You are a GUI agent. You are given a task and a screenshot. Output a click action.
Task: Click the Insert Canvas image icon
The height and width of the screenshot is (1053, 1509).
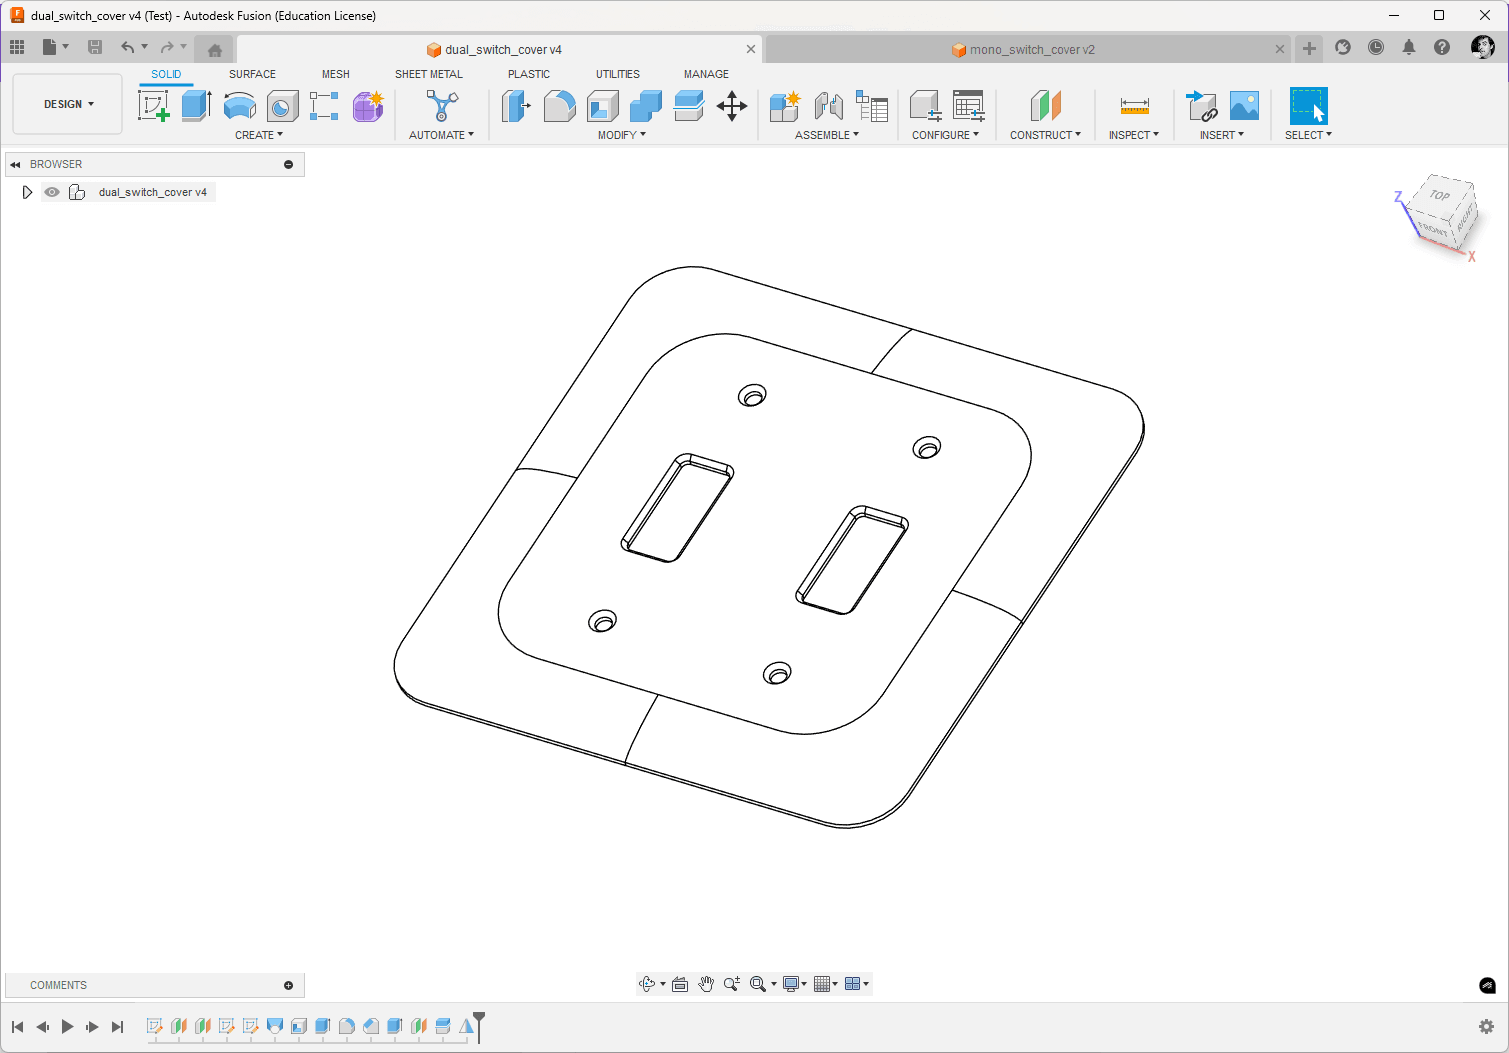click(x=1244, y=106)
